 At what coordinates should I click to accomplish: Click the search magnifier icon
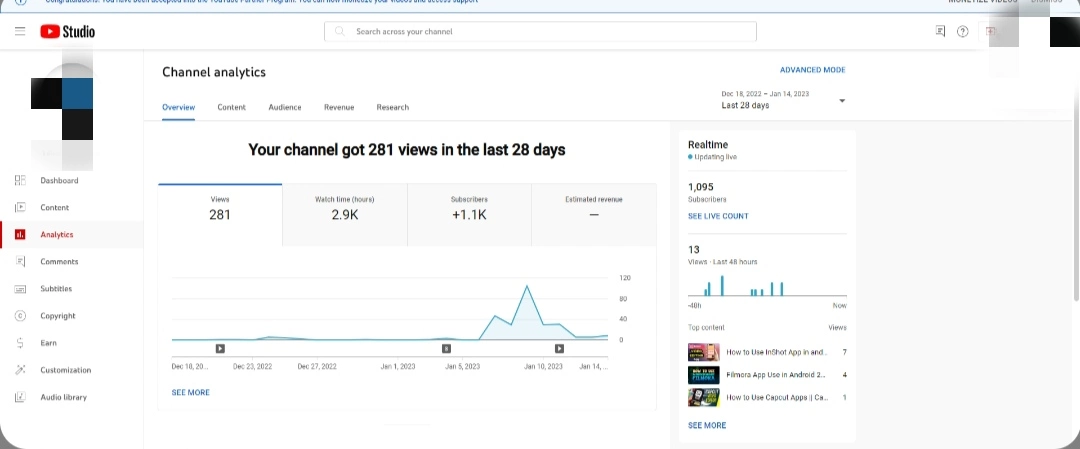coord(340,31)
